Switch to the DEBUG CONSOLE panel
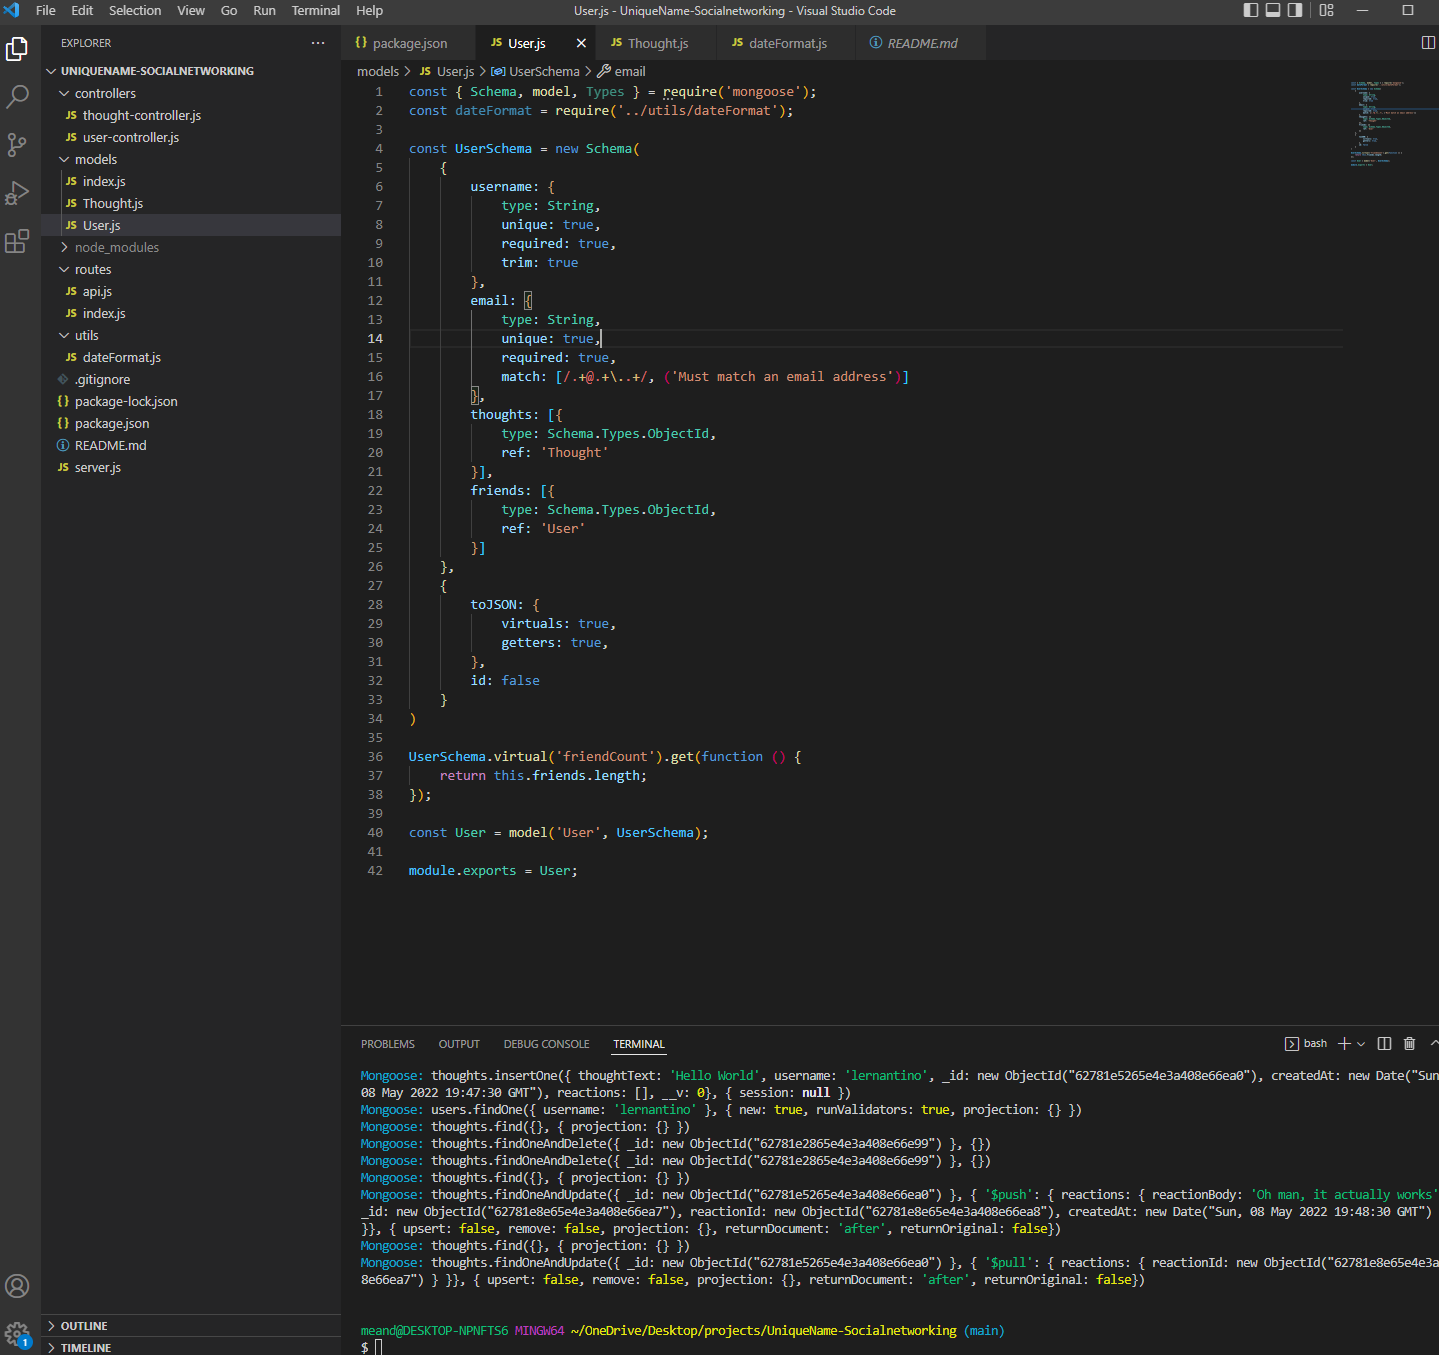The image size is (1439, 1355). 546,1043
